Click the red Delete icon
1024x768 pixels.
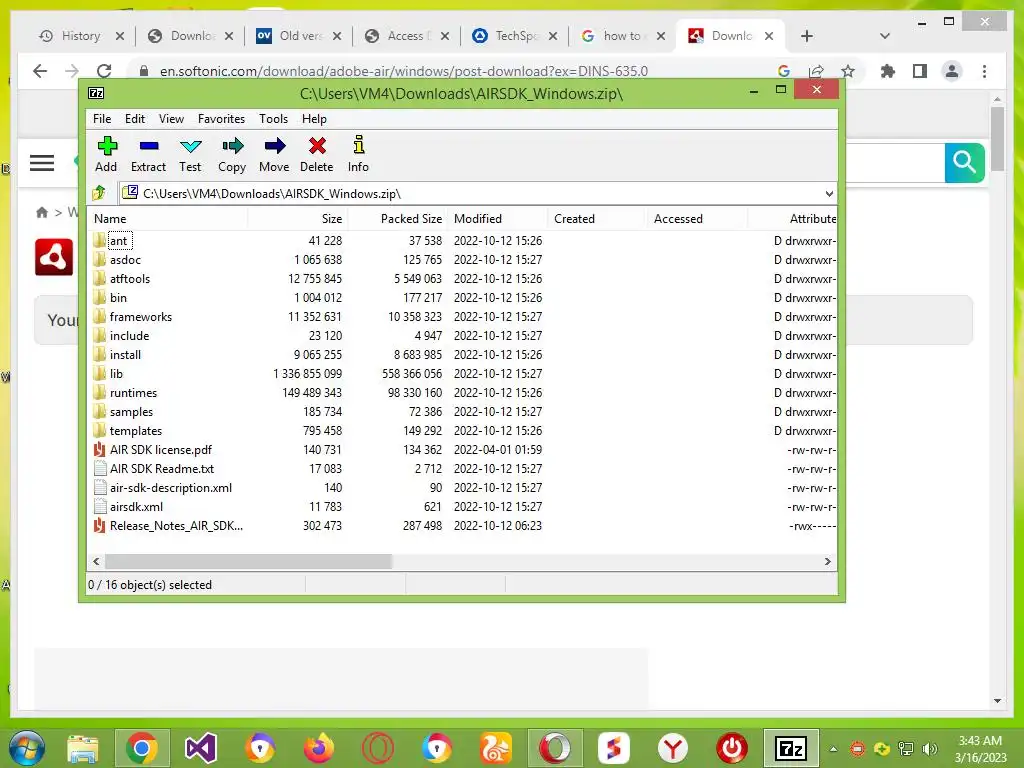click(x=317, y=154)
